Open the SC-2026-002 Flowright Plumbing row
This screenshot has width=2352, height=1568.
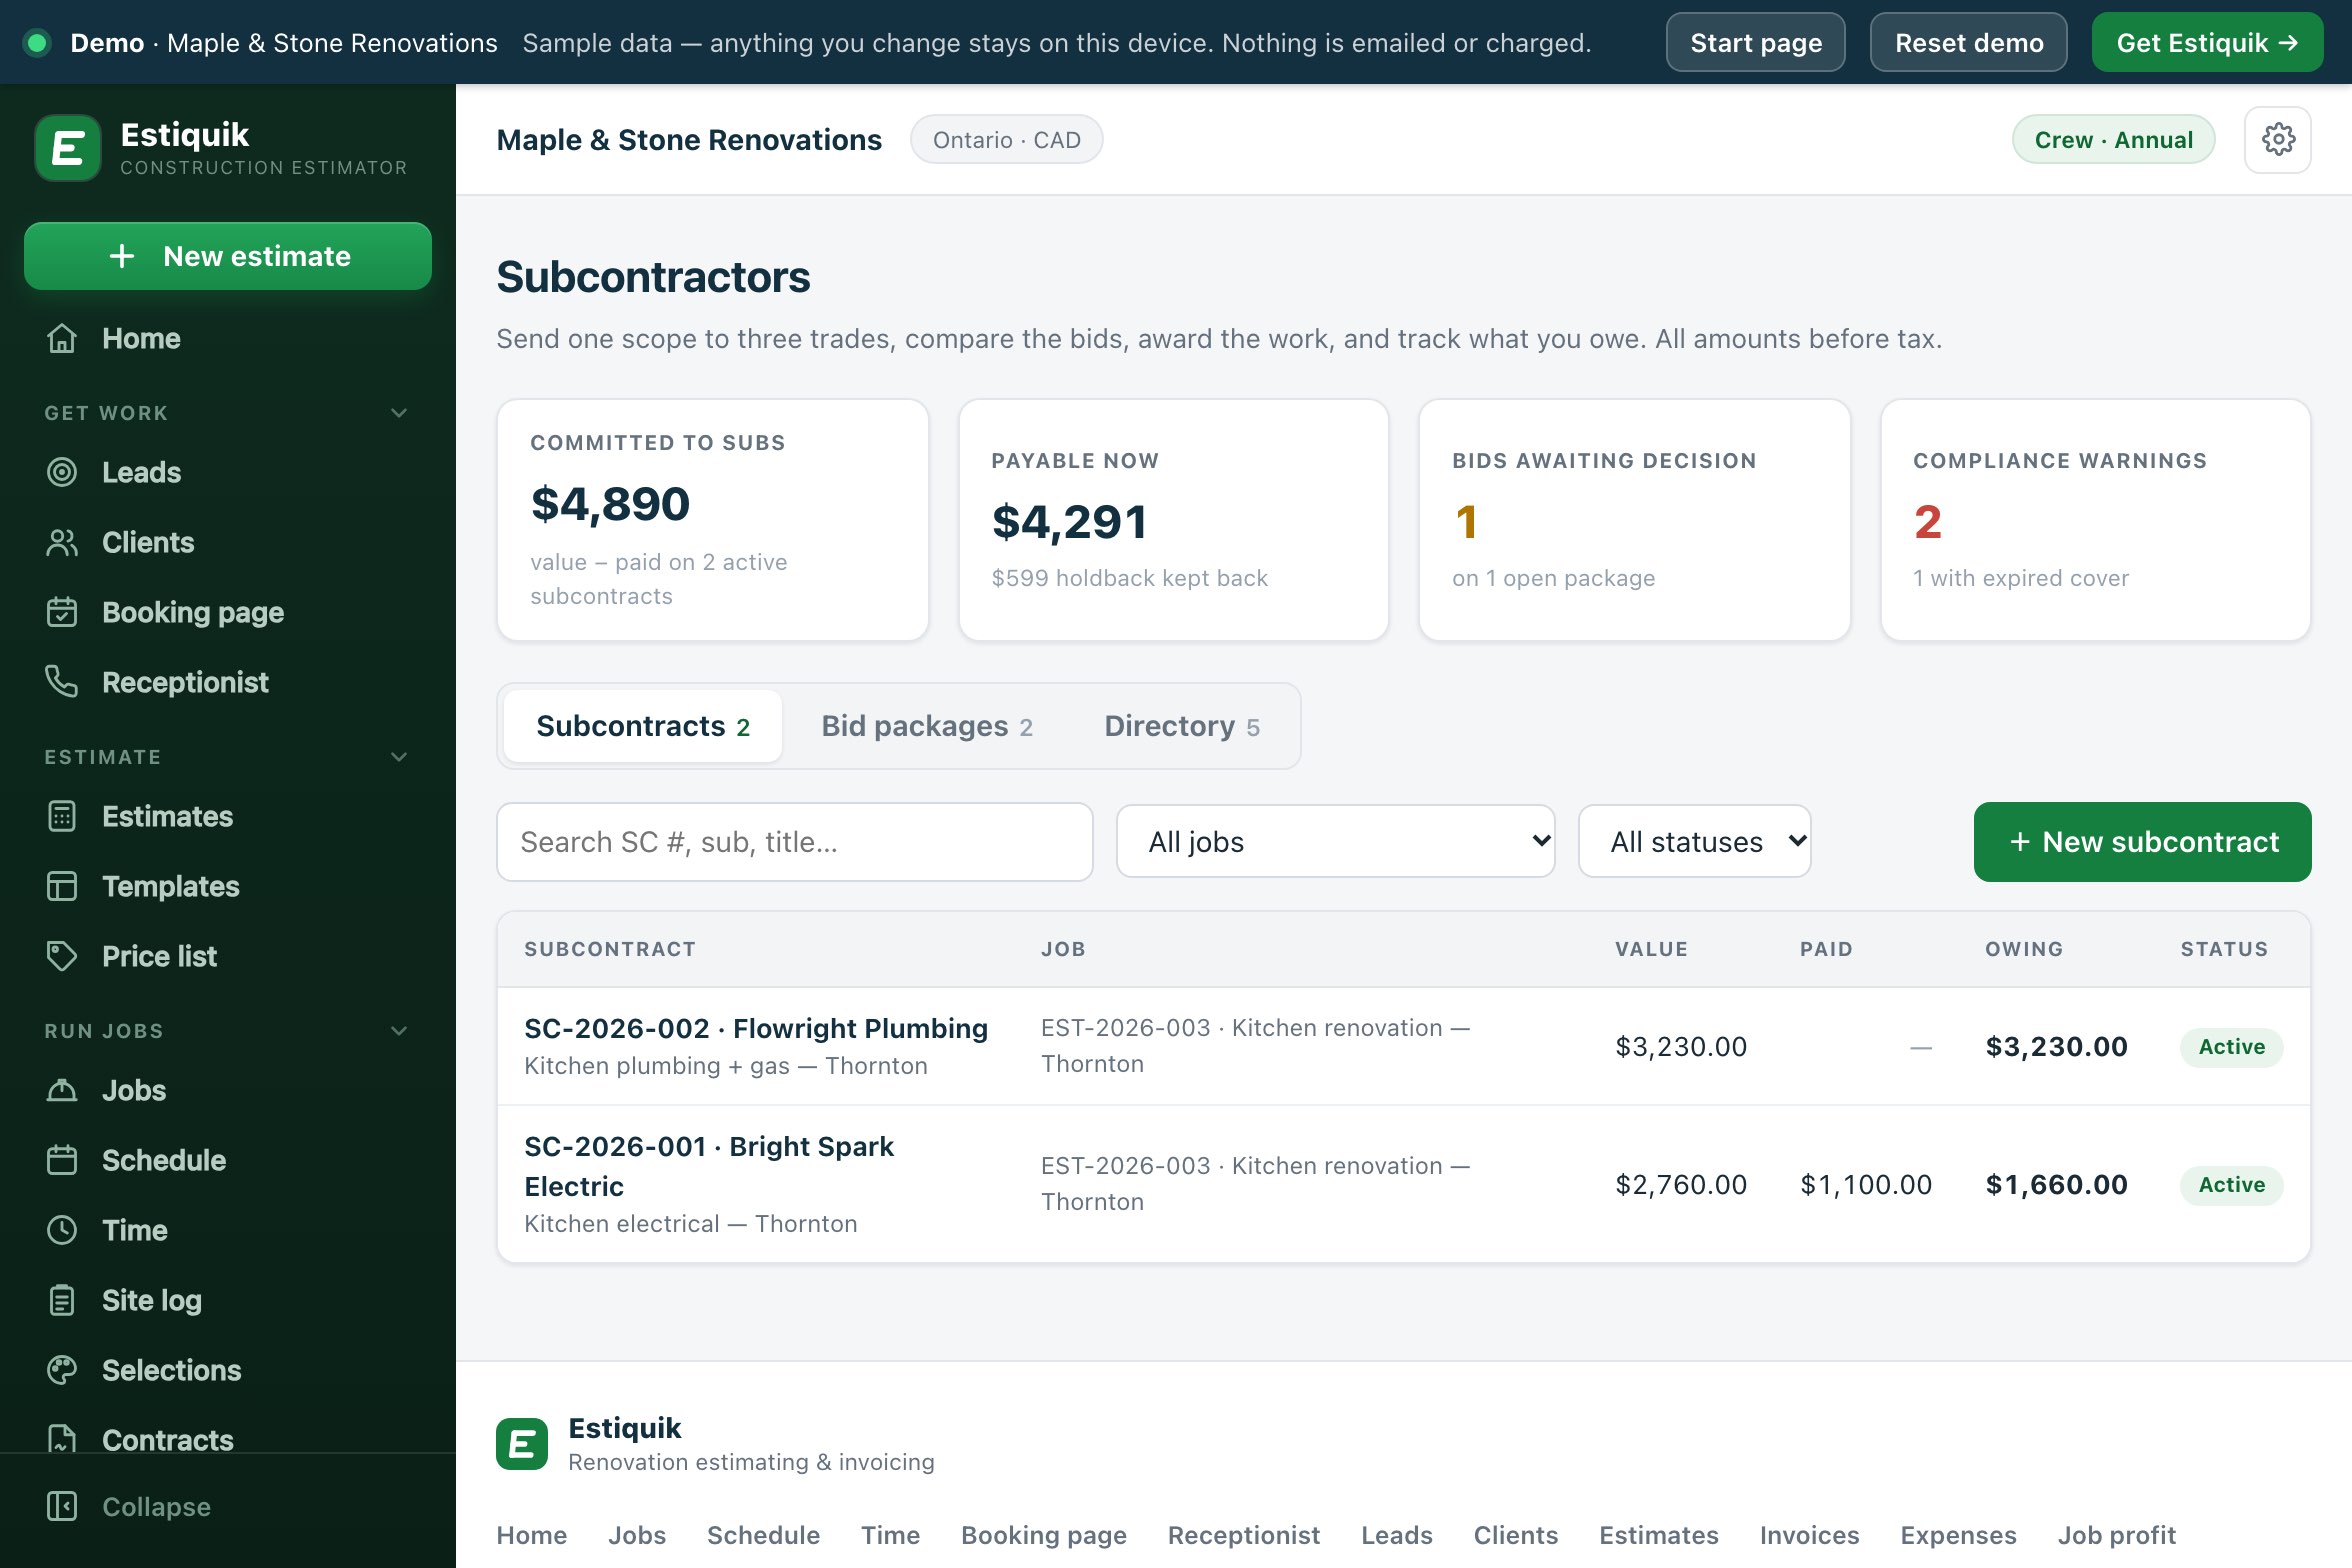(1404, 1046)
